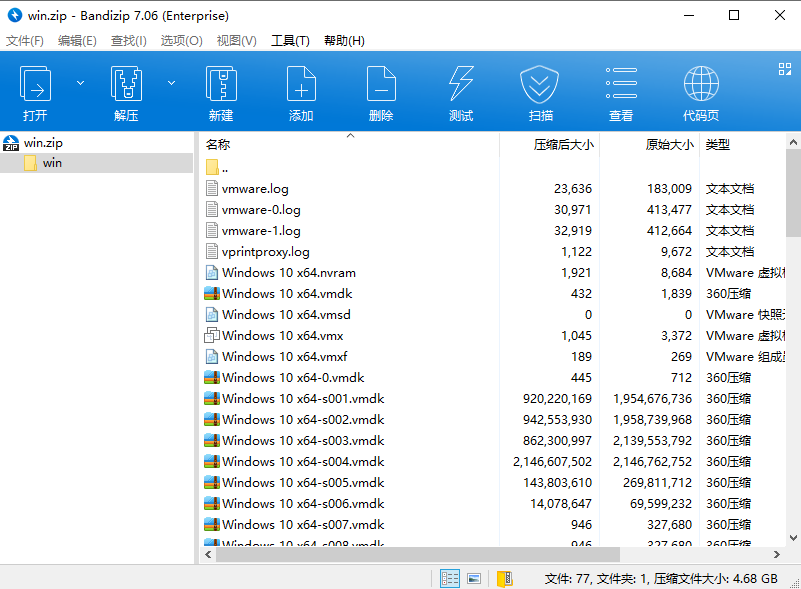Click the toolbar customize grid icon
Image resolution: width=801 pixels, height=589 pixels.
click(x=785, y=69)
